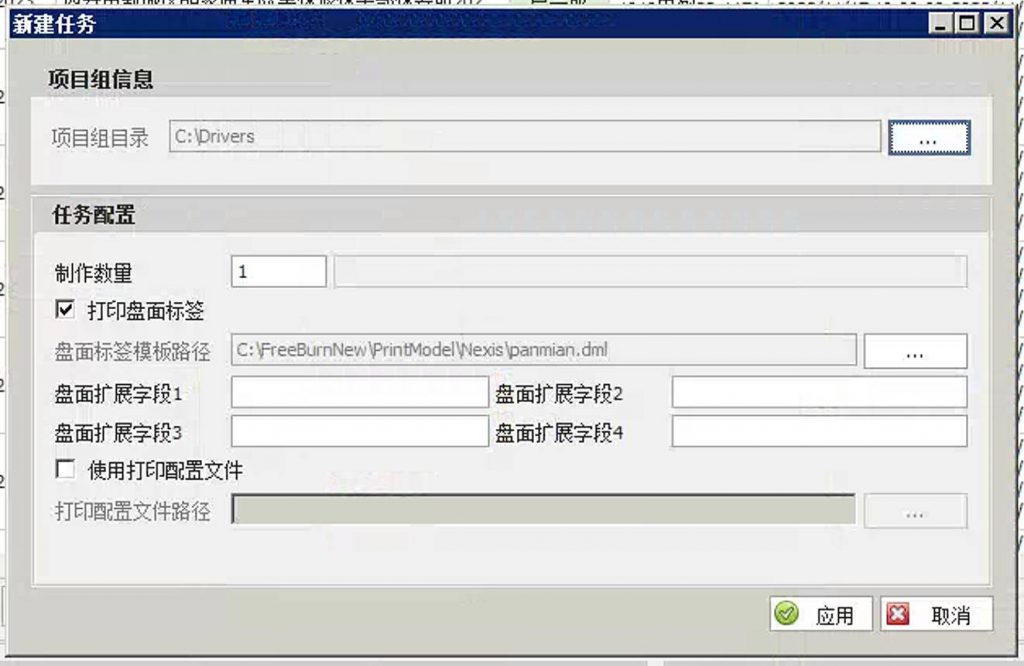Click the 取消 button text

click(x=950, y=615)
